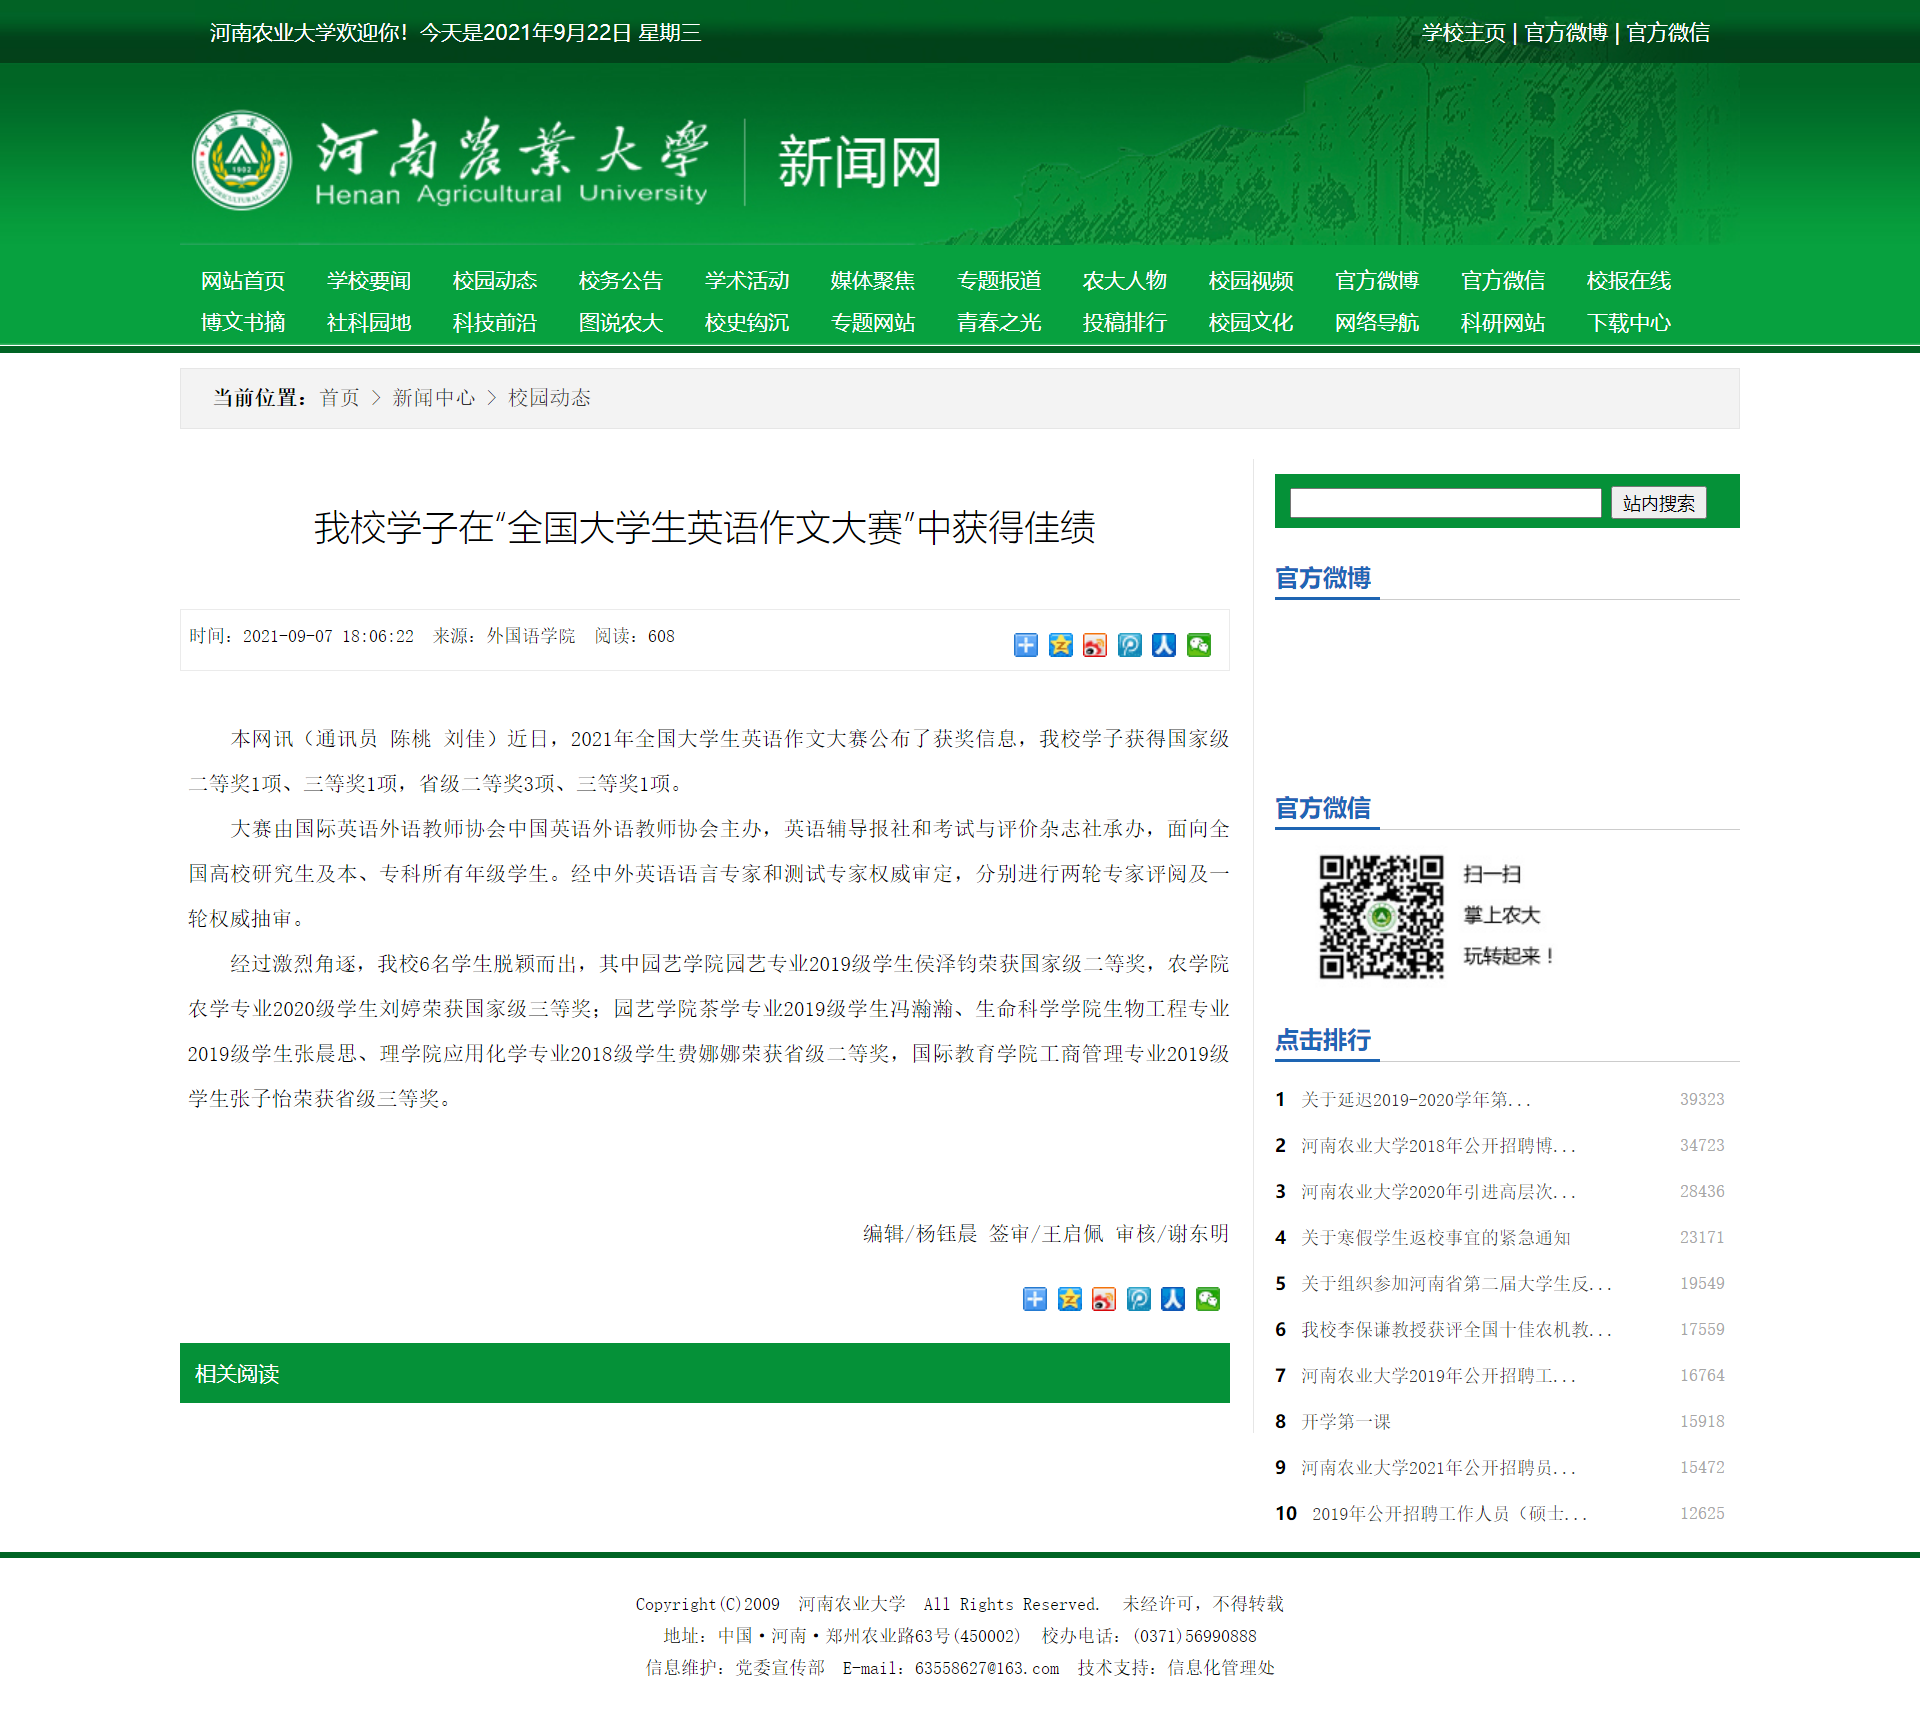The image size is (1920, 1714).
Task: Click the site search text field
Action: click(x=1445, y=503)
